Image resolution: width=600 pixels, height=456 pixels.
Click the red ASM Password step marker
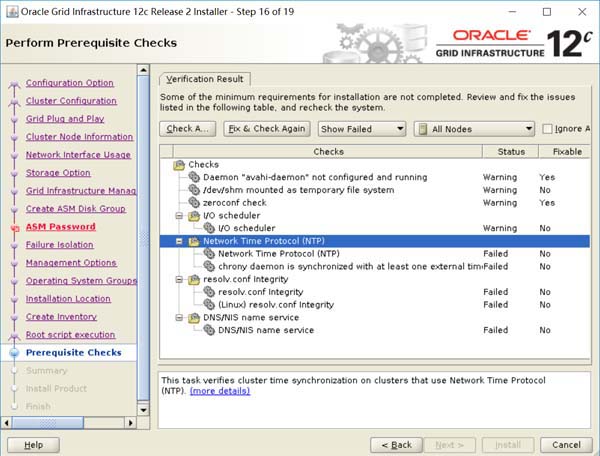point(15,228)
